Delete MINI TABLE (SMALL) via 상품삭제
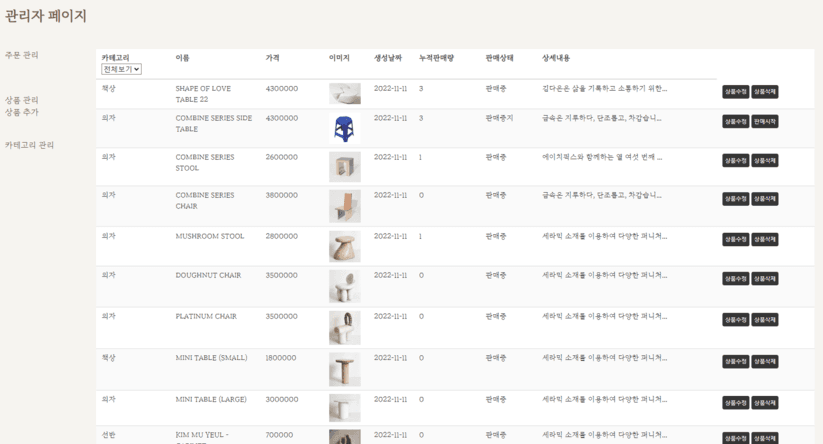 tap(765, 362)
